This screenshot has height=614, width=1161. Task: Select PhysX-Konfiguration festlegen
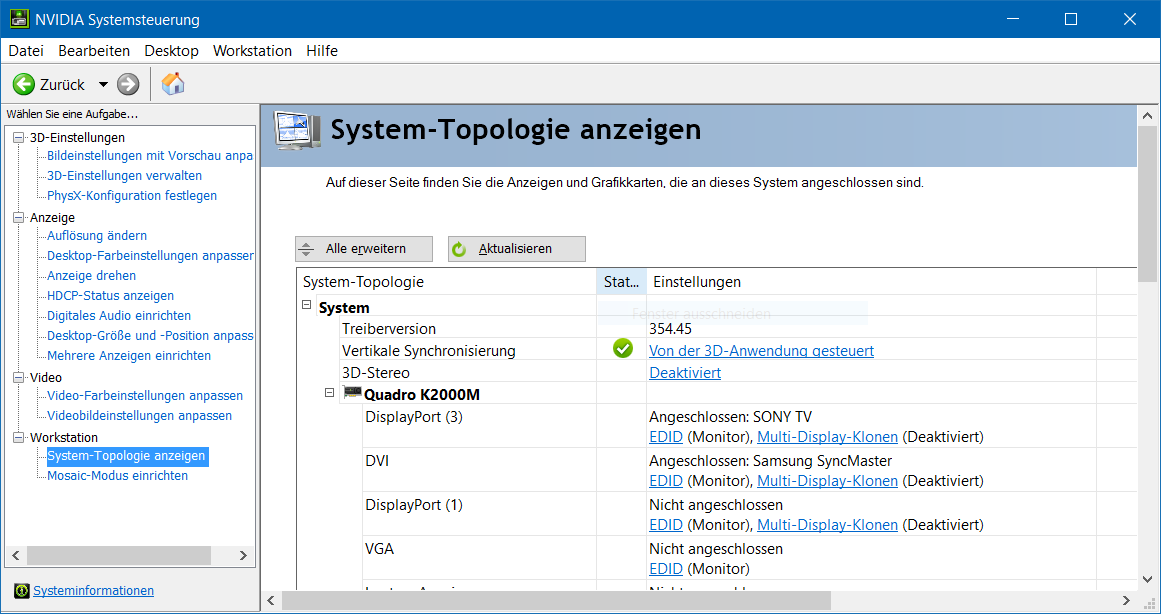point(132,196)
